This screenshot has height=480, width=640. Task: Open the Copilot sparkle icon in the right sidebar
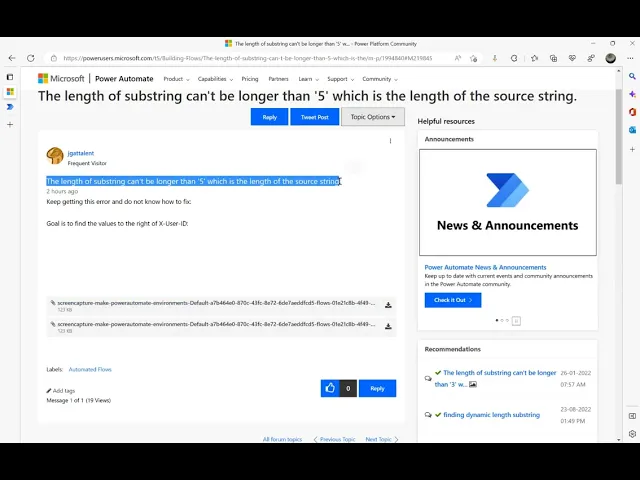point(632,94)
